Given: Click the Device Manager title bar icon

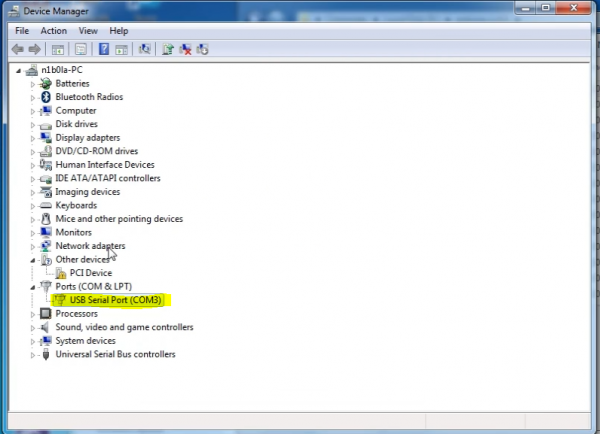Looking at the screenshot, I should point(14,11).
